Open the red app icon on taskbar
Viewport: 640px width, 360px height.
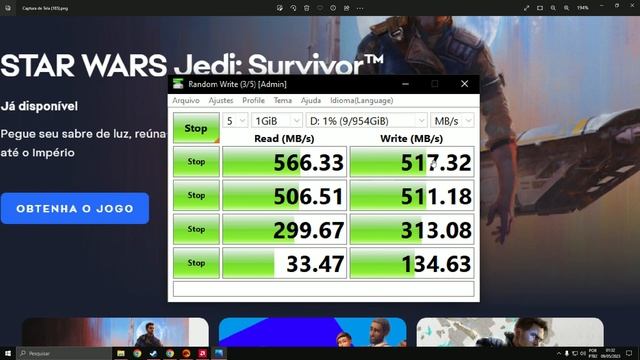point(202,353)
